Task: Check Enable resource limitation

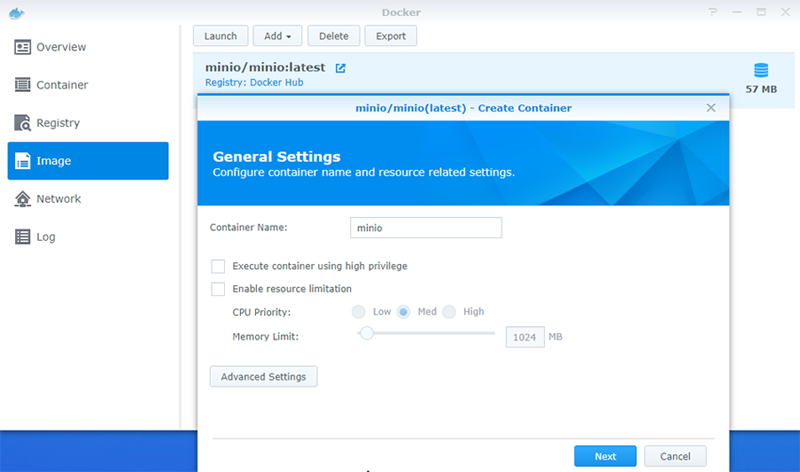Action: [x=218, y=289]
